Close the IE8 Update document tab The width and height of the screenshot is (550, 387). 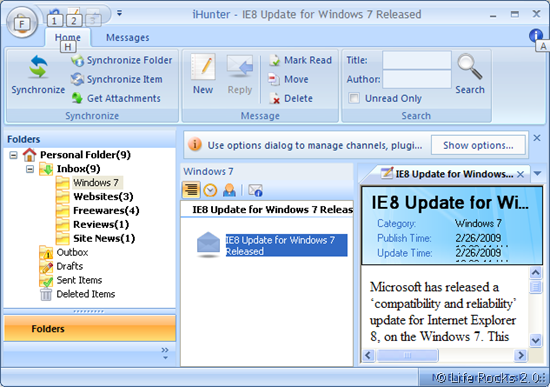tap(521, 174)
